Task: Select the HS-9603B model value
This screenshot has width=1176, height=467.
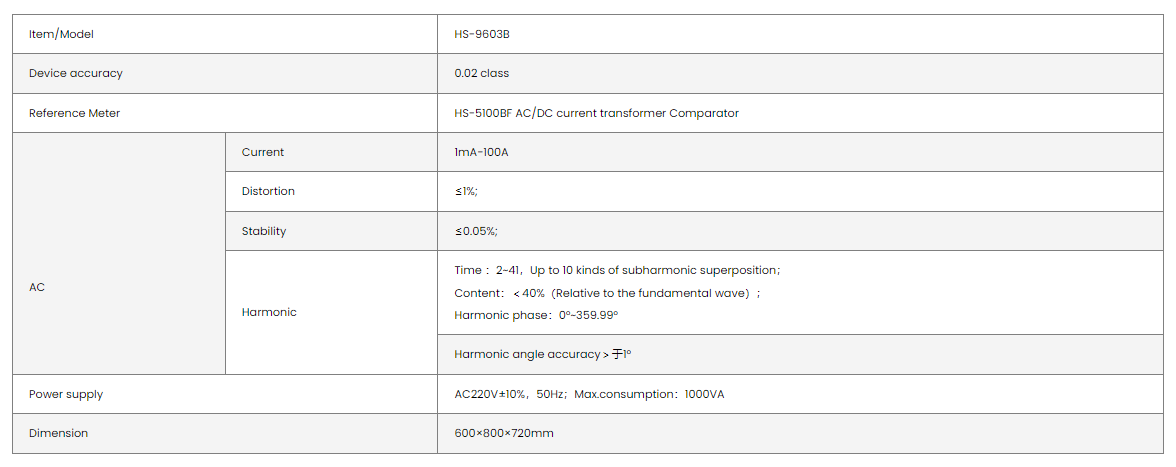Action: coord(482,34)
